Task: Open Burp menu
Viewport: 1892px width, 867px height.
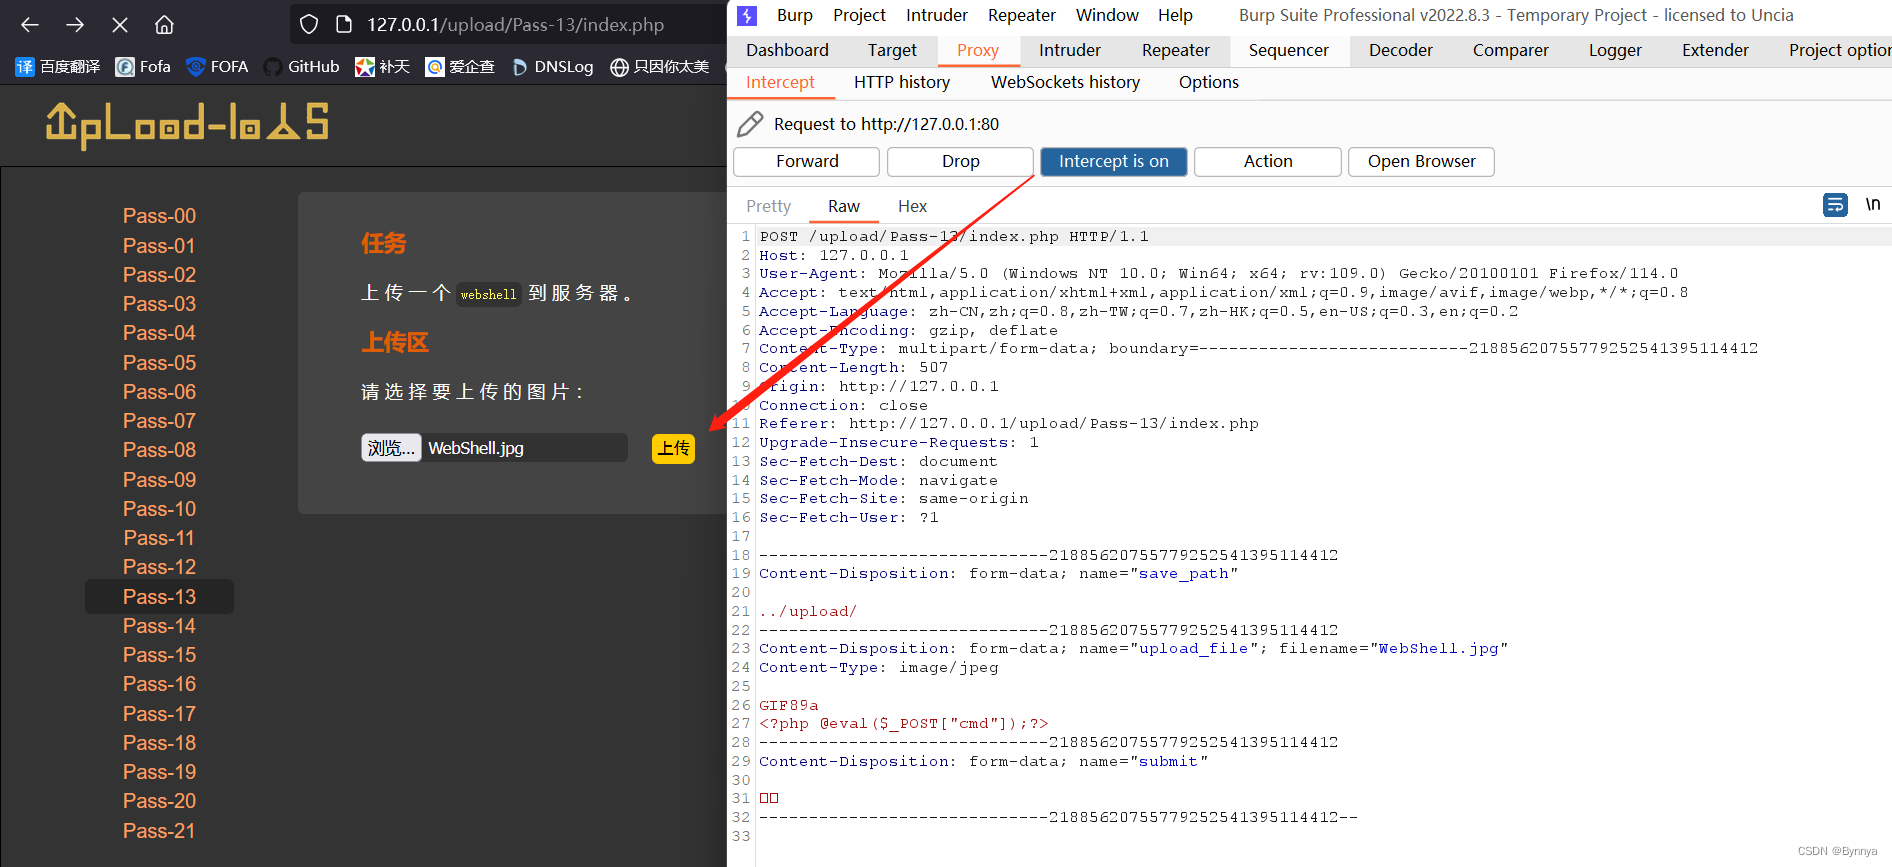Action: tap(795, 15)
